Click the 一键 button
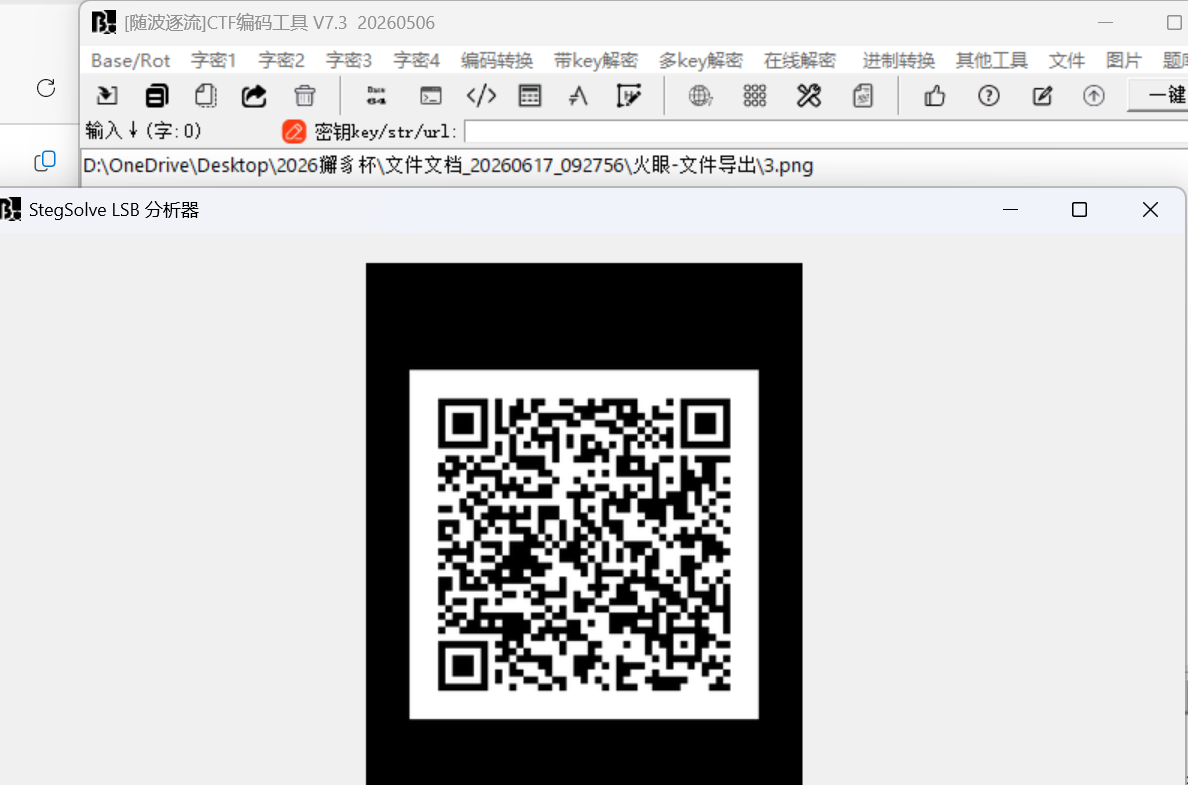This screenshot has height=785, width=1188. tap(1158, 95)
